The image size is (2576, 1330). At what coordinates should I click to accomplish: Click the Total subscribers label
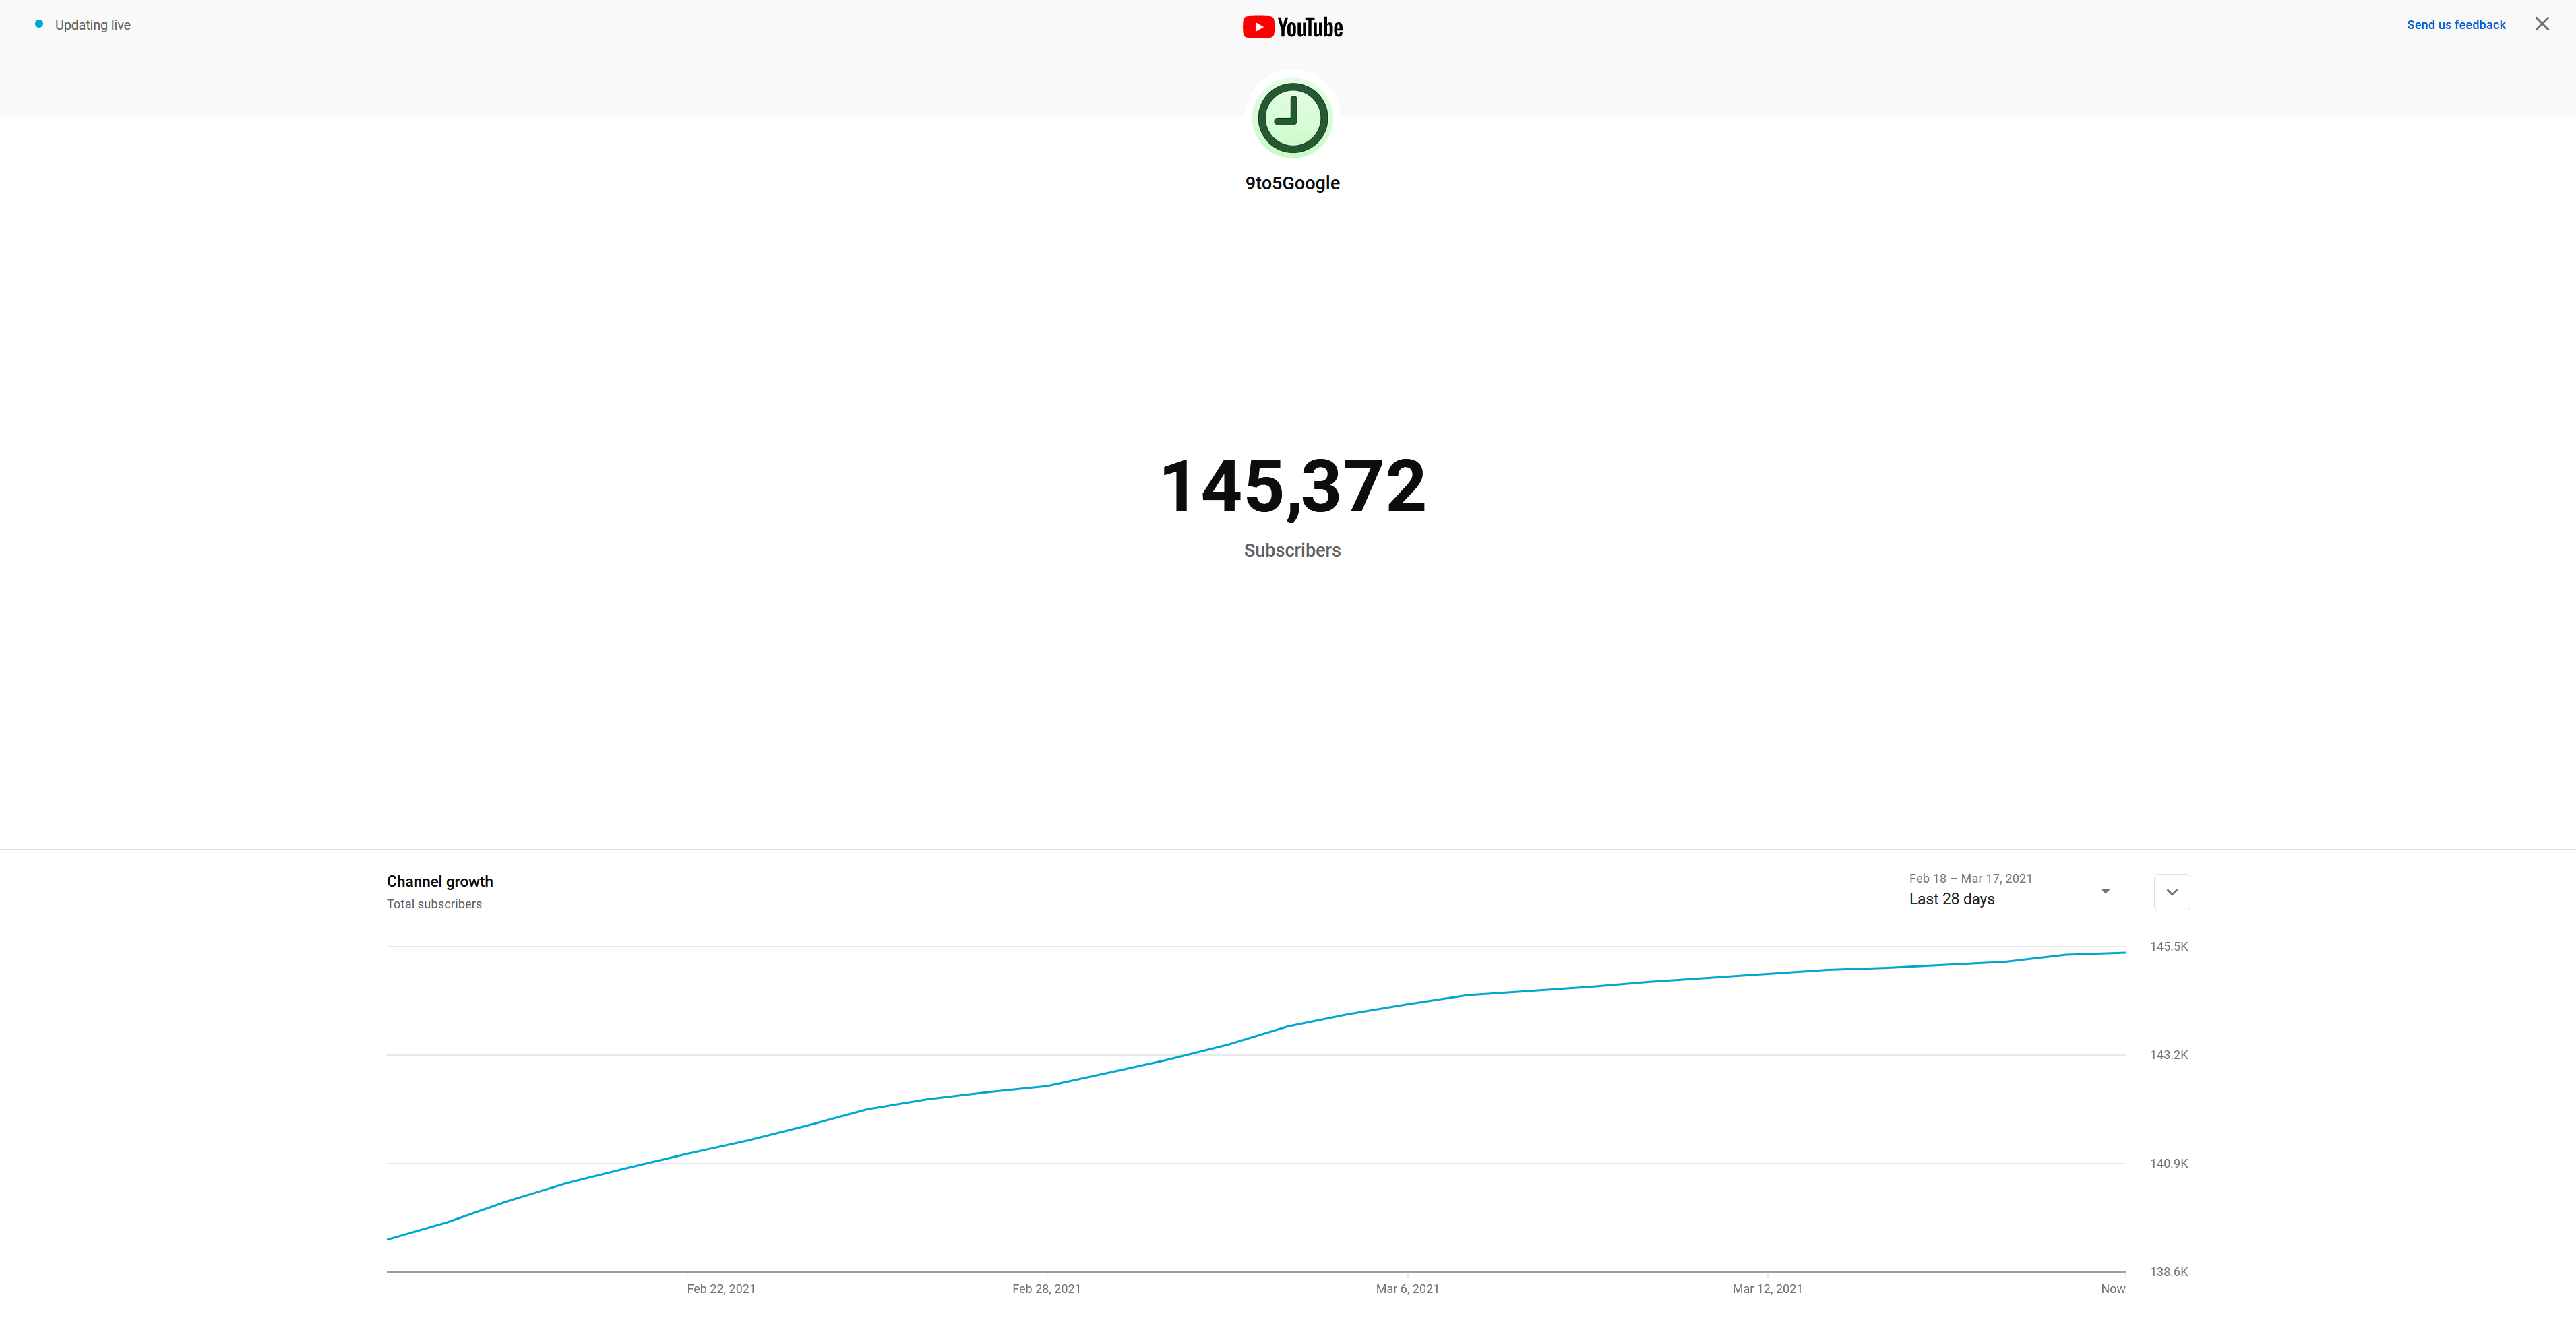(x=434, y=903)
